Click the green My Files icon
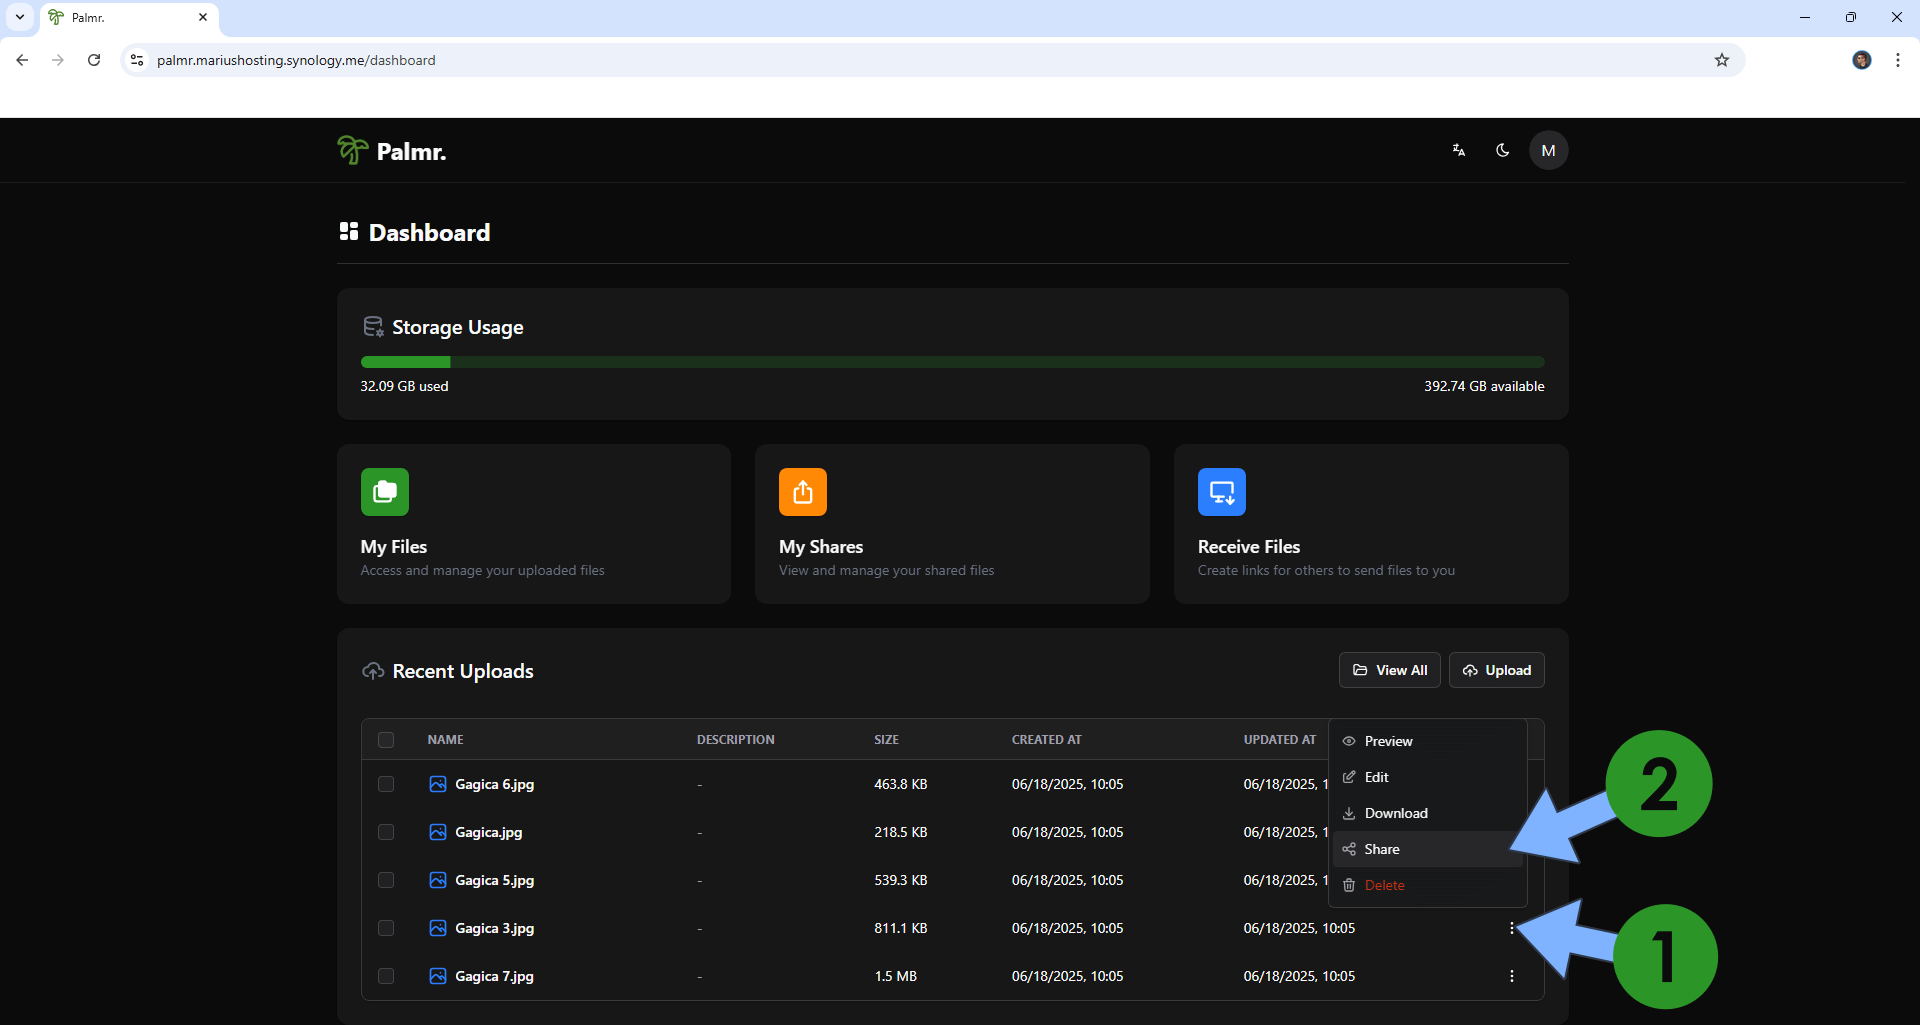This screenshot has width=1920, height=1025. [x=385, y=492]
